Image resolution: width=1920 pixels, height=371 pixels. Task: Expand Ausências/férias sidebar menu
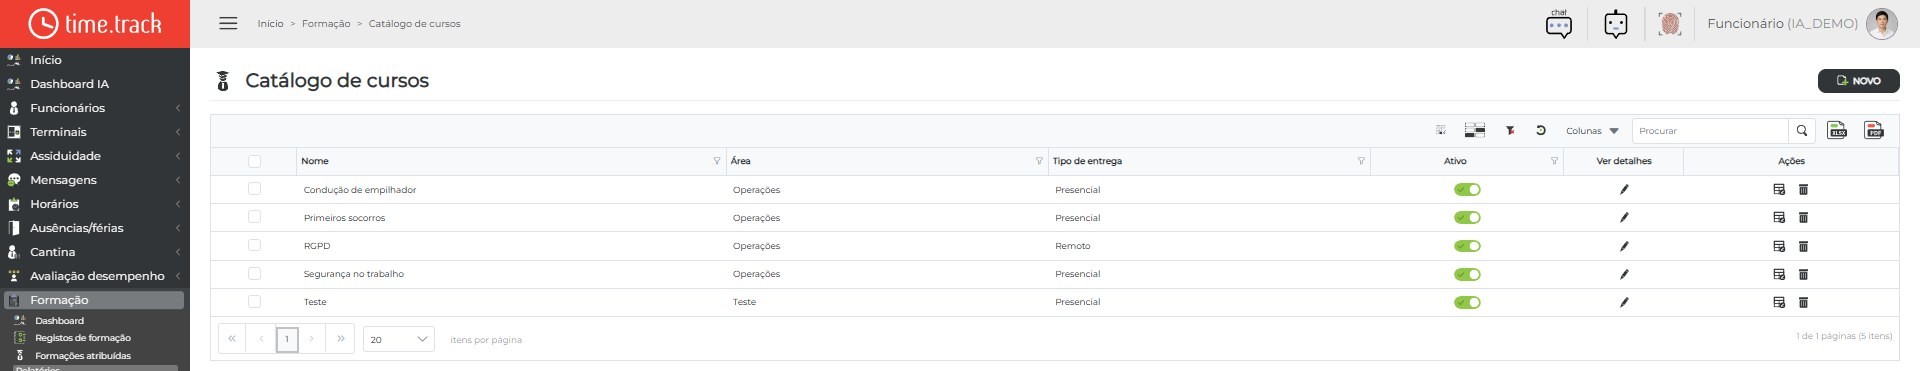95,228
